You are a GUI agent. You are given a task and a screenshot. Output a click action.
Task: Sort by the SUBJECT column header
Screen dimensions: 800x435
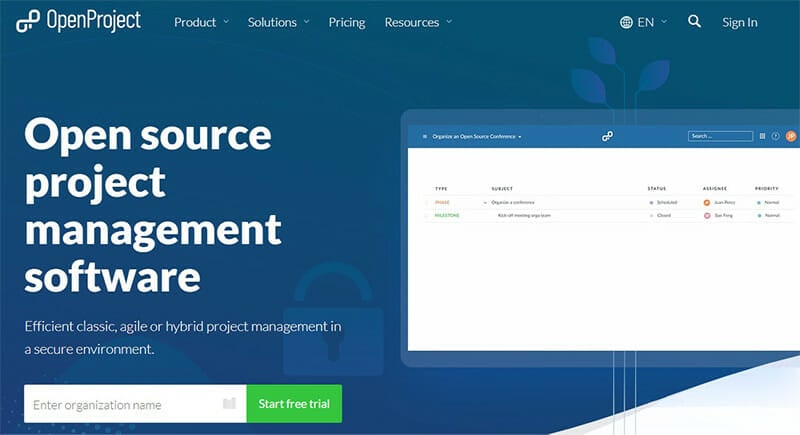pyautogui.click(x=502, y=189)
